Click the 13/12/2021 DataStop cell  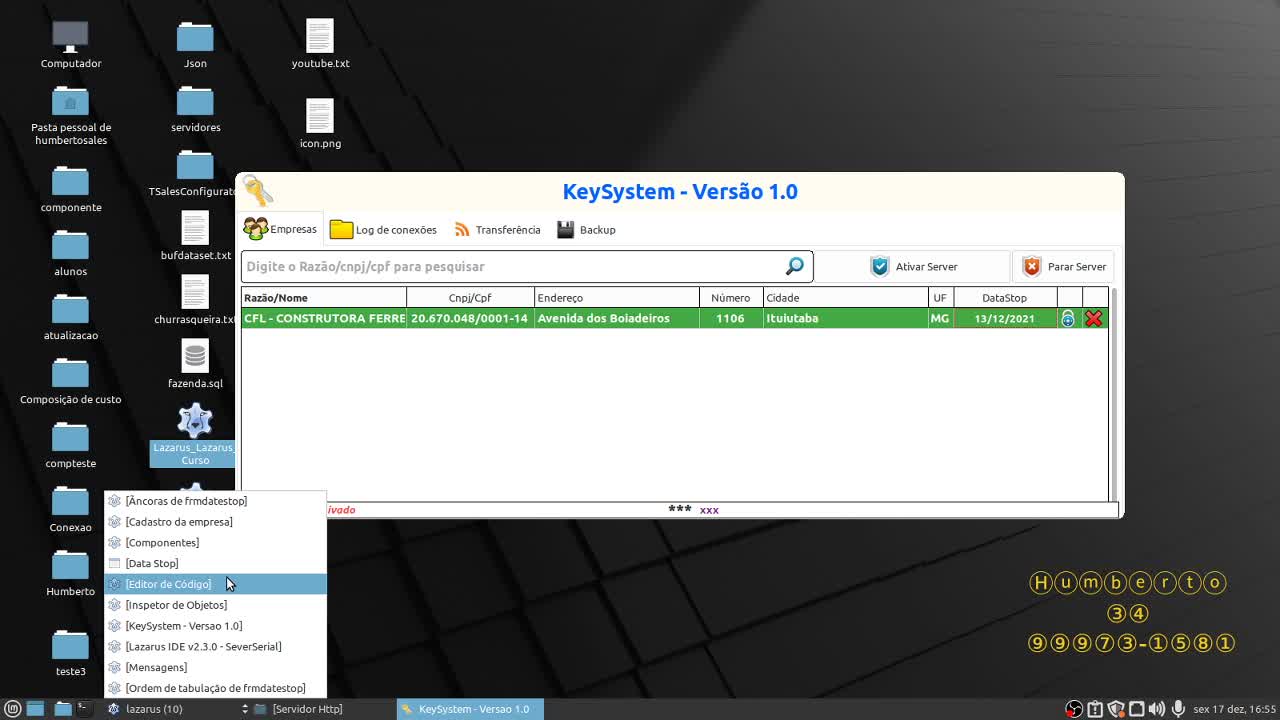(1005, 318)
